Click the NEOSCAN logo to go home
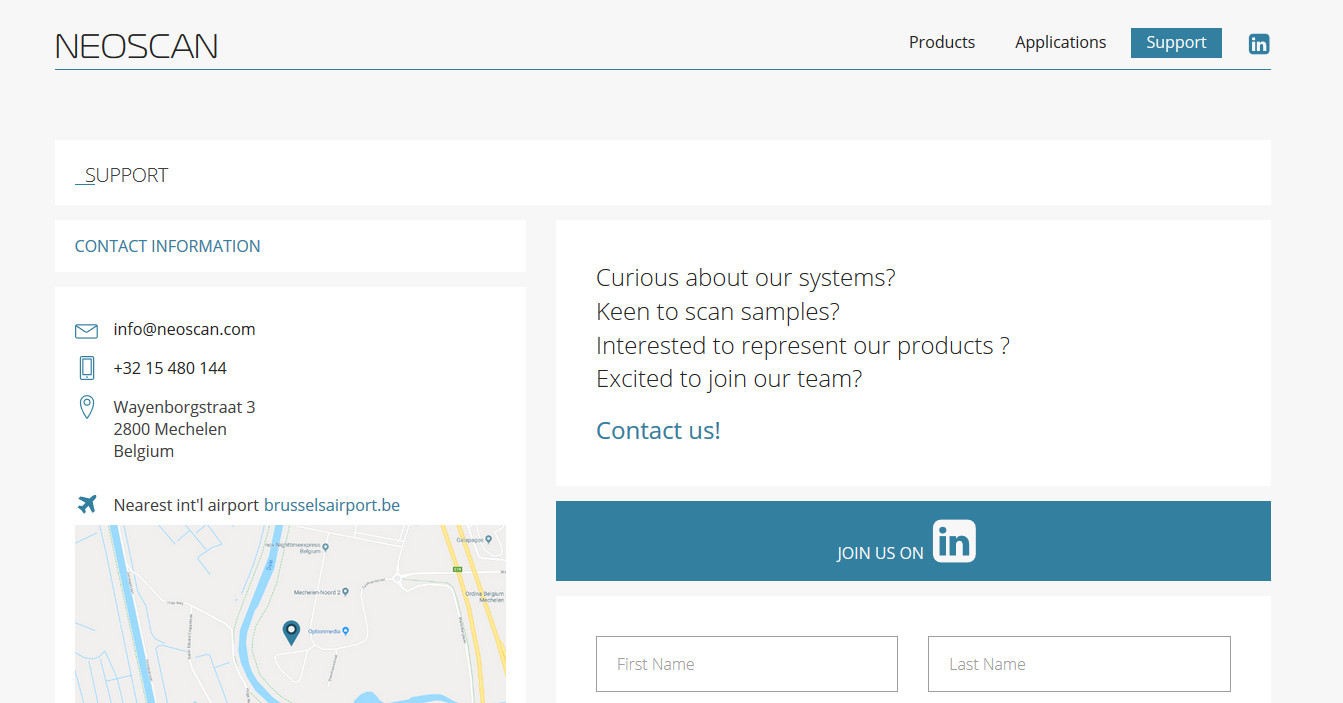Screen dimensions: 1343x703 click(x=136, y=46)
